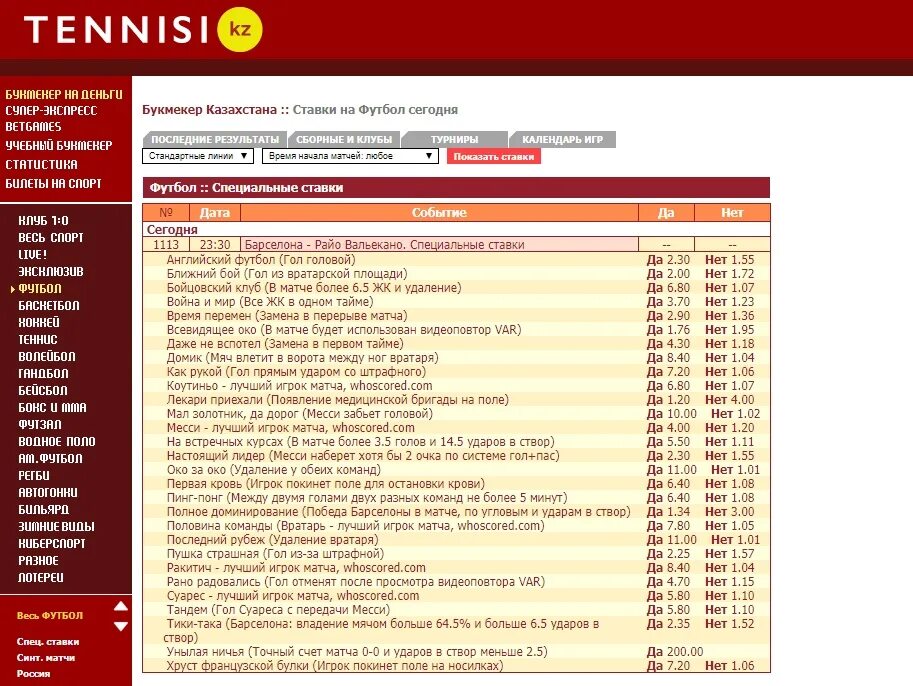Select Бокс и ММА in sports list
Viewport: 913px width, 686px height.
(52, 408)
